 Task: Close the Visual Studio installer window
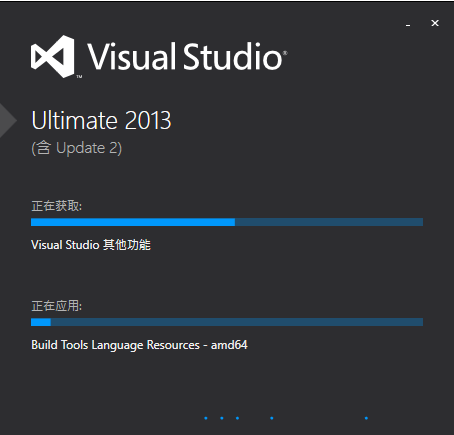coord(435,23)
